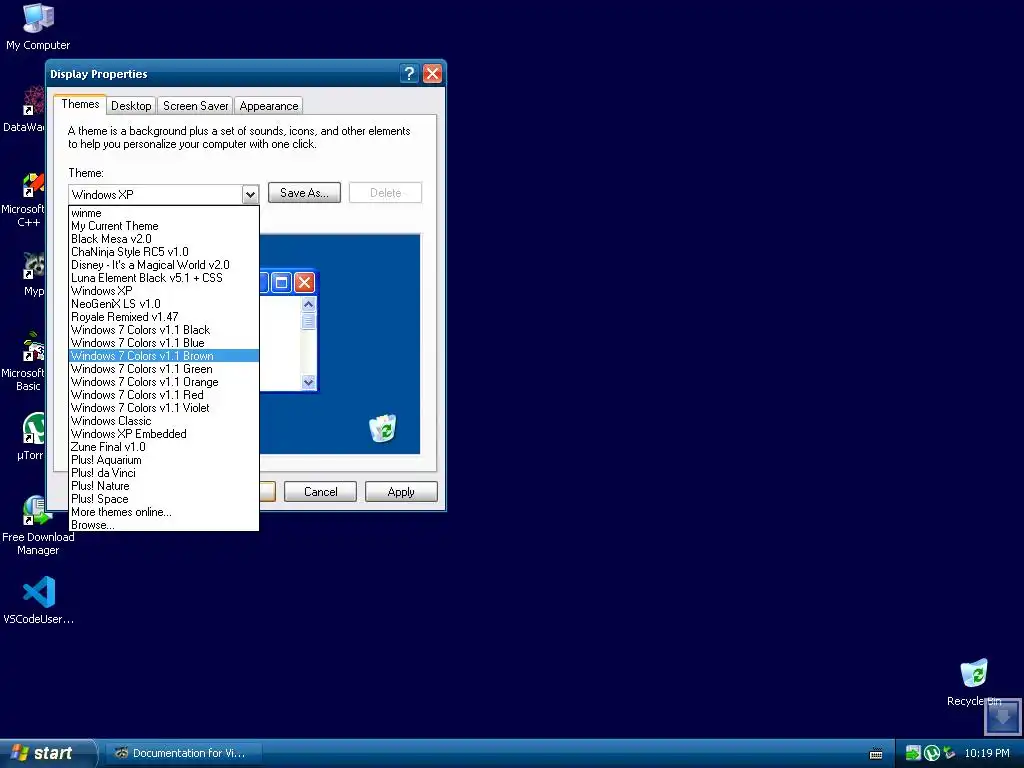The height and width of the screenshot is (768, 1024).
Task: Collapse the Theme dropdown arrow
Action: click(250, 195)
